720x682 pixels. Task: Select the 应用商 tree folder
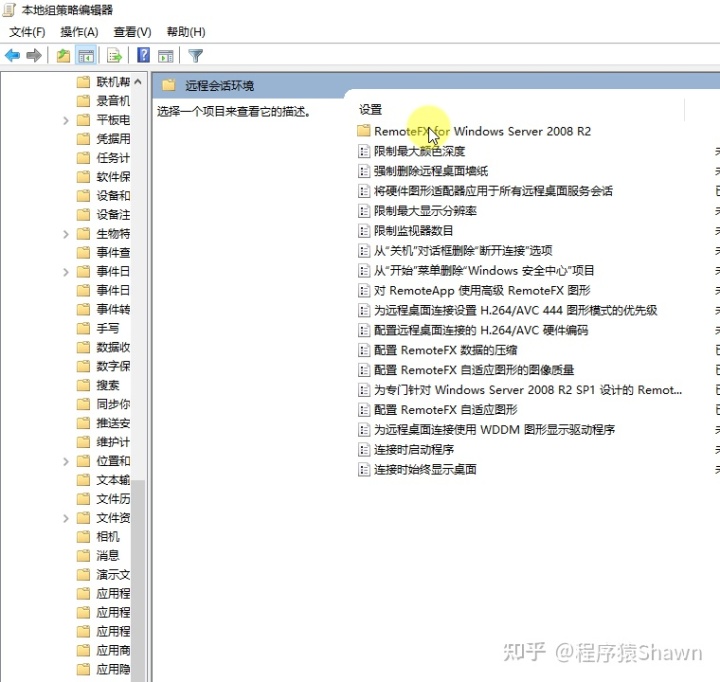pos(103,651)
